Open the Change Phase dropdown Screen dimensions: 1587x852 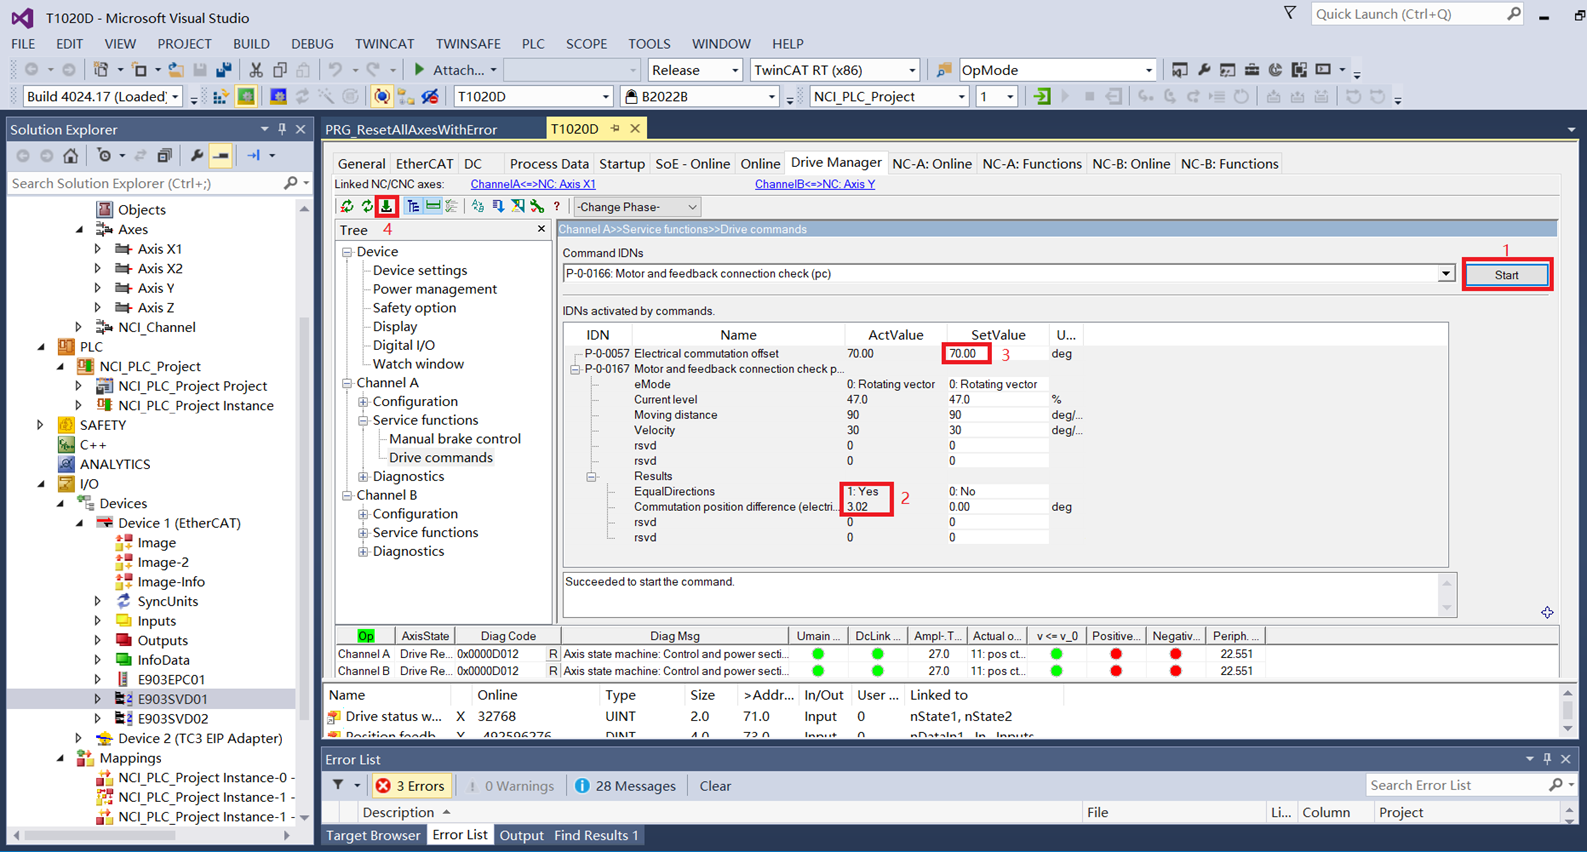coord(637,207)
